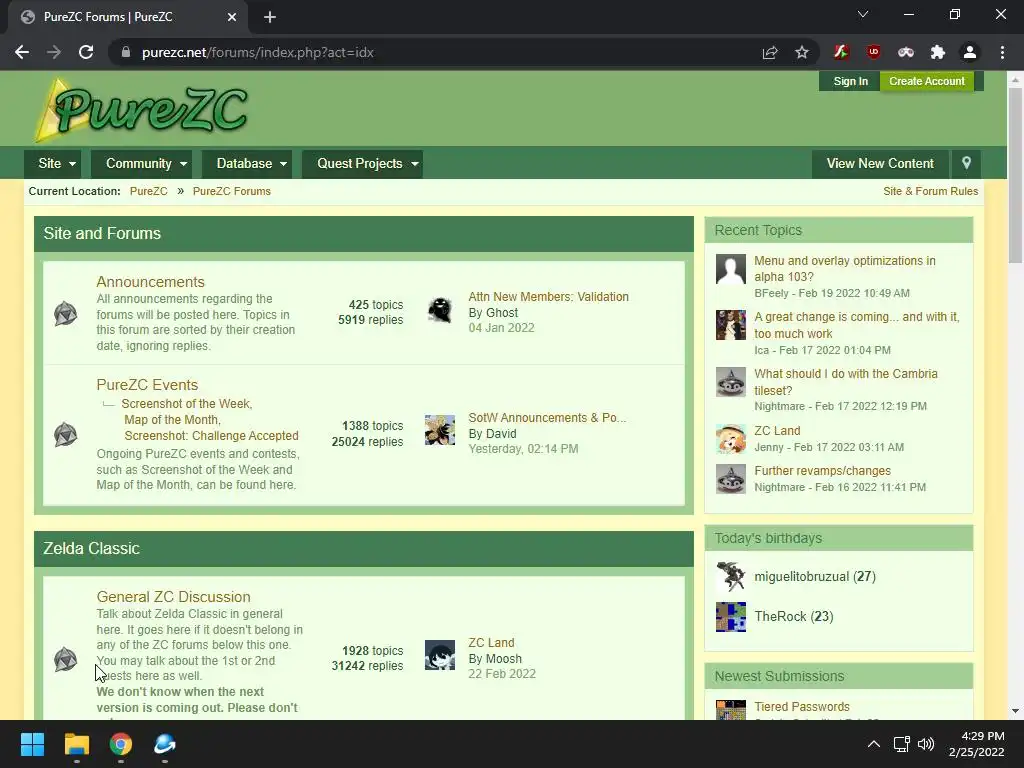The height and width of the screenshot is (768, 1024).
Task: Click the browser forward arrow
Action: coord(54,52)
